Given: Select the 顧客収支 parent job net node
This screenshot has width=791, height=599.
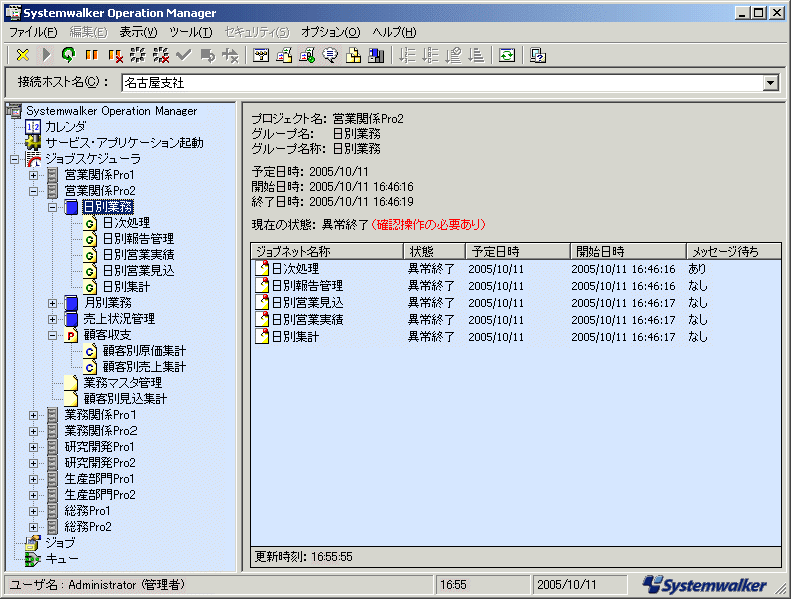Looking at the screenshot, I should click(x=107, y=335).
